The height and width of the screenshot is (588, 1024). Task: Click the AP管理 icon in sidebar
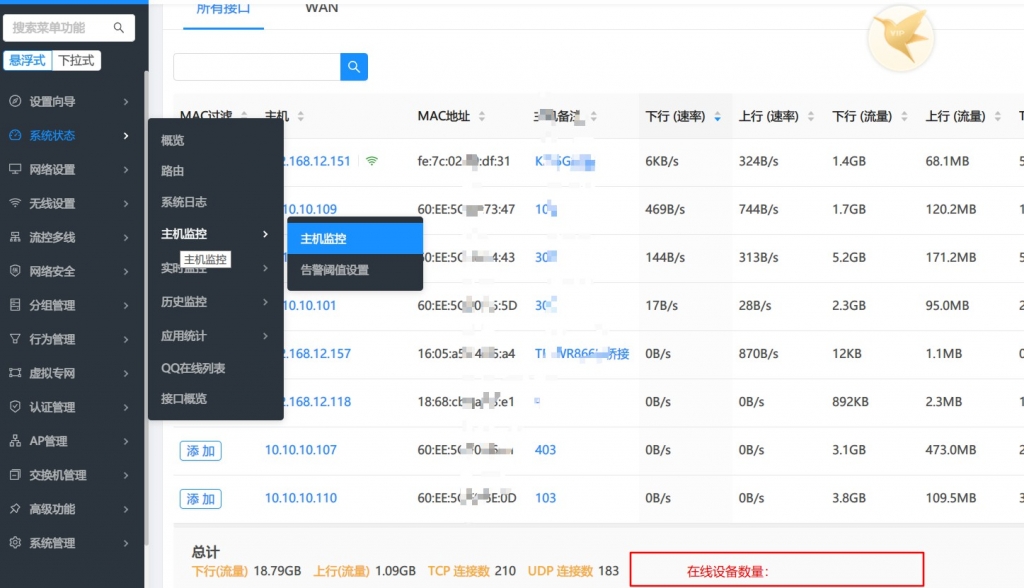[14, 441]
